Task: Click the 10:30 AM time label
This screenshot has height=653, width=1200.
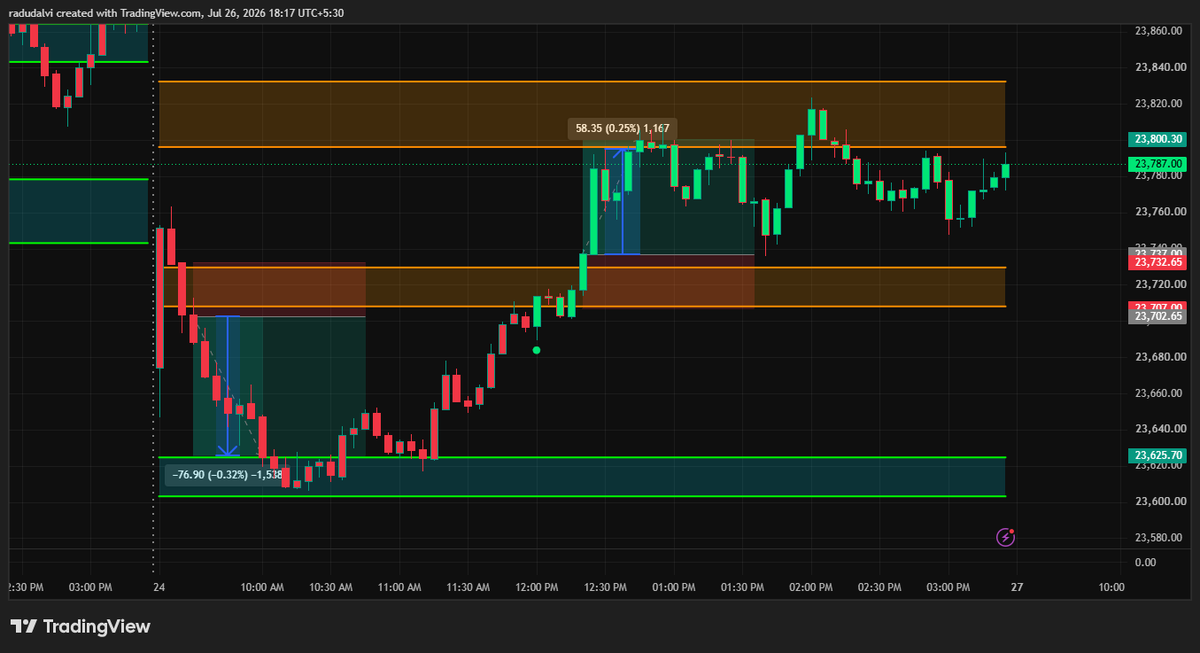Action: (x=330, y=587)
